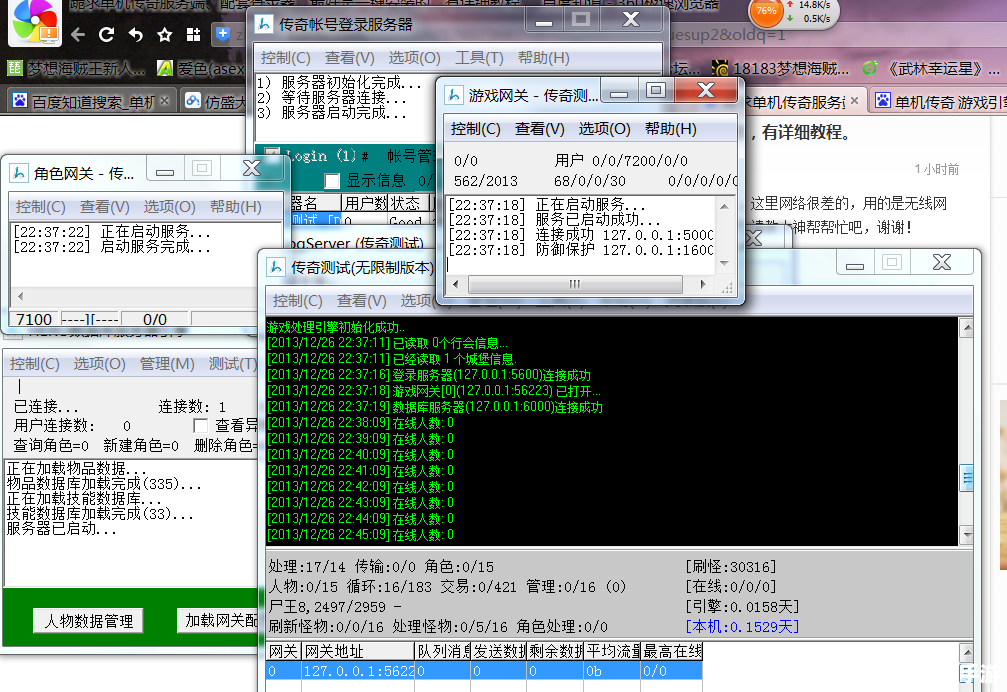
Task: Click the 76% network speed ball
Action: (766, 12)
